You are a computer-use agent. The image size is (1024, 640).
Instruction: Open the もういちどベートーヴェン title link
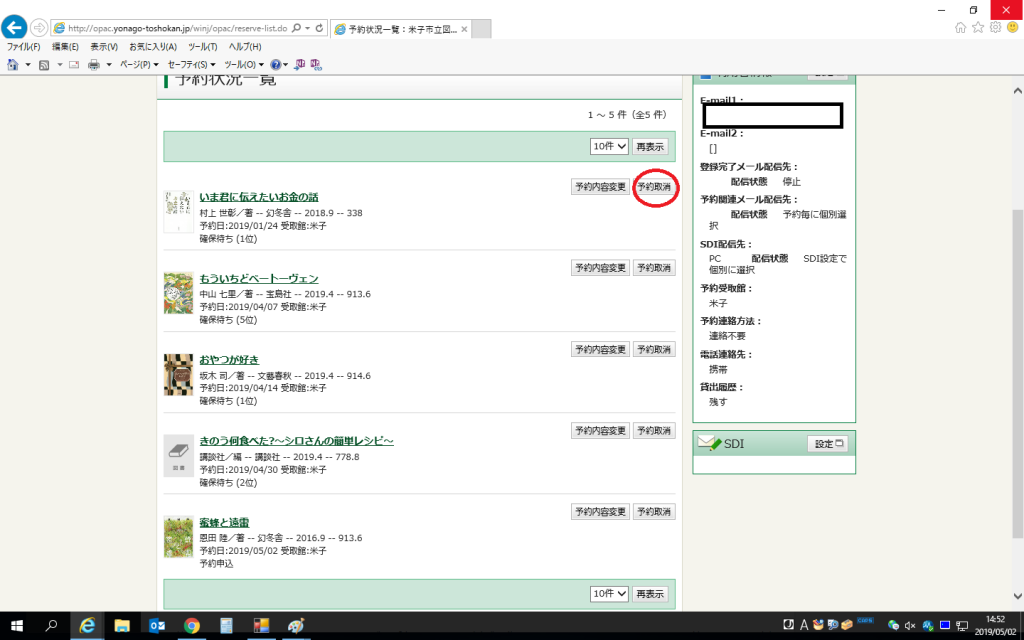[259, 278]
